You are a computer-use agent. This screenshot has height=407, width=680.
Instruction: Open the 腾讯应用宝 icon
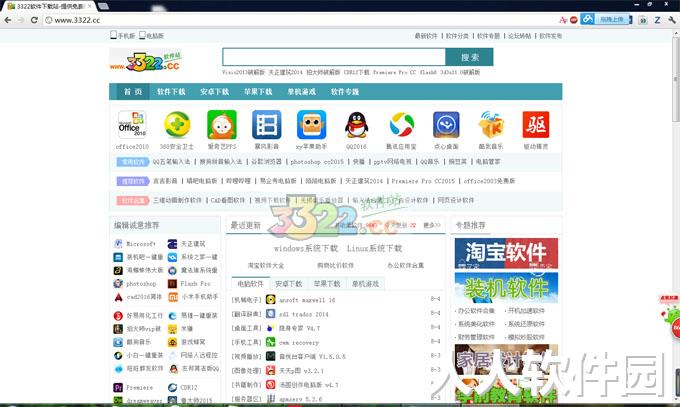(402, 125)
